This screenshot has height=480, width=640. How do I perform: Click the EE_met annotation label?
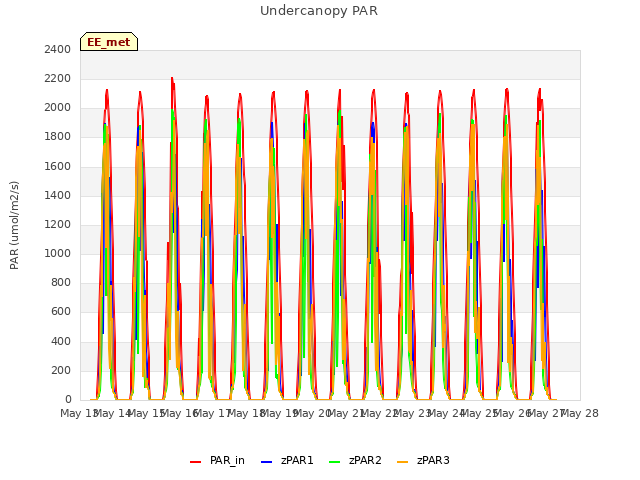(x=109, y=42)
